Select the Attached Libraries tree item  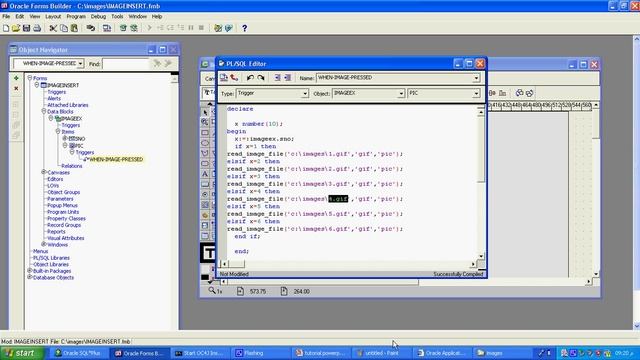(68, 105)
